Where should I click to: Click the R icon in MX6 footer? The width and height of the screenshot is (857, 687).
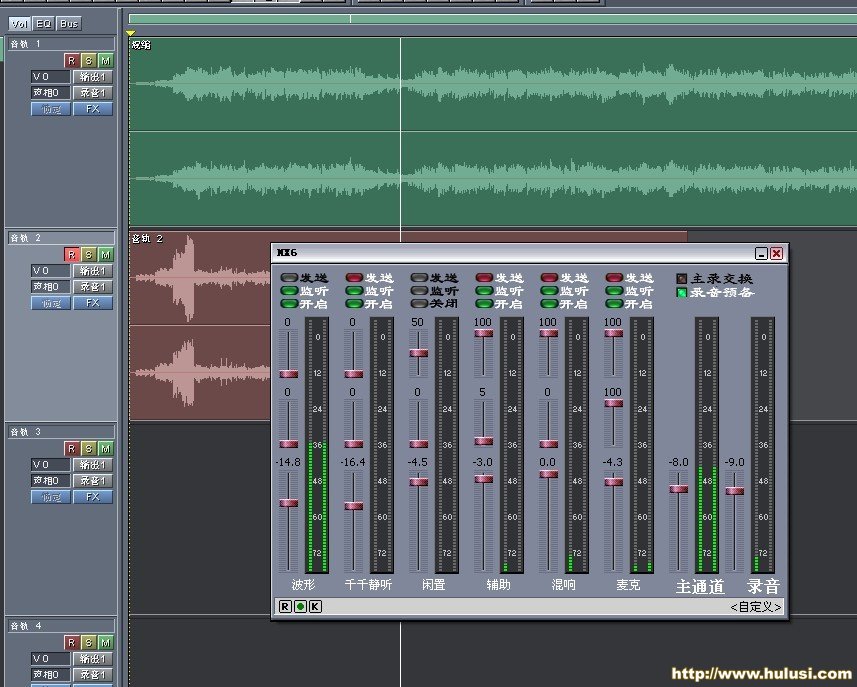click(x=285, y=606)
